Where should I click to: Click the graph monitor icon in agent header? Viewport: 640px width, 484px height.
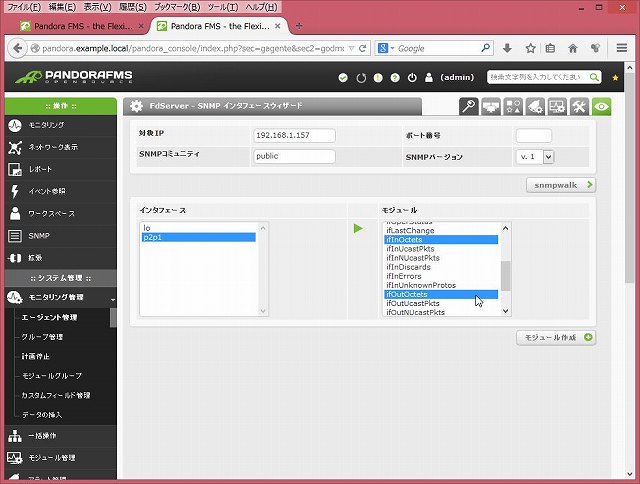point(557,107)
